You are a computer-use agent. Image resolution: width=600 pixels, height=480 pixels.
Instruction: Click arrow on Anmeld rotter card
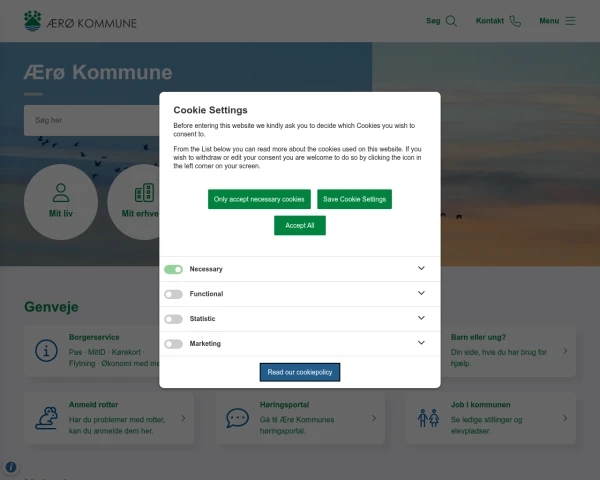point(183,418)
